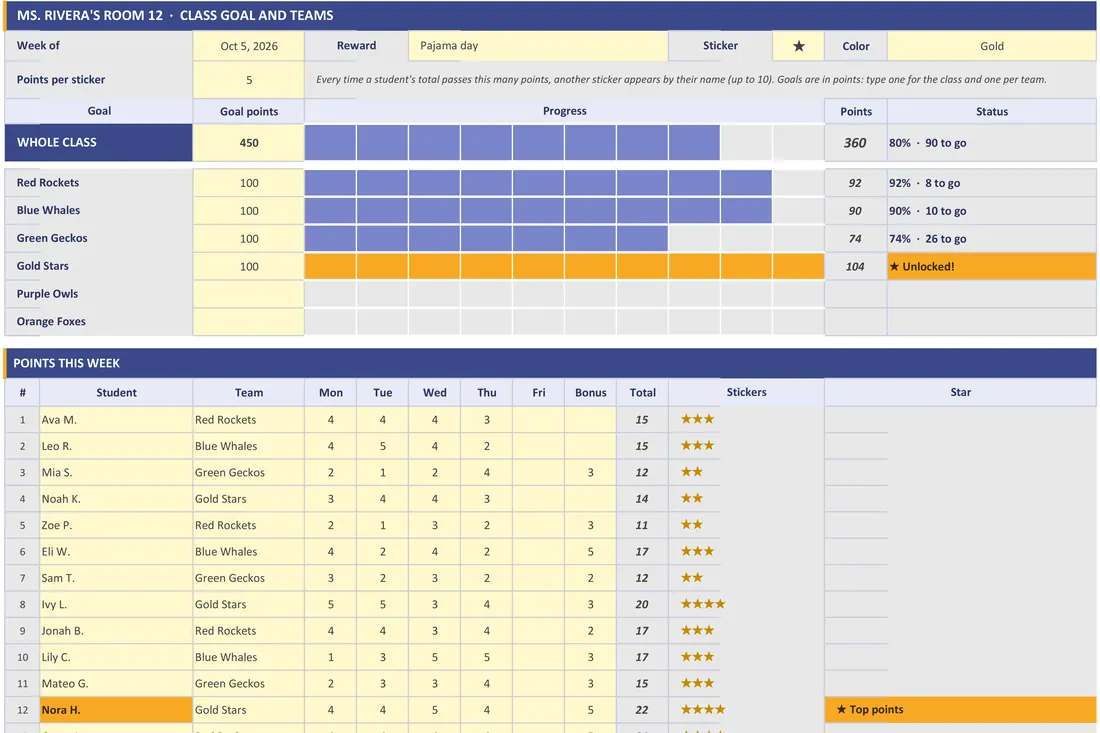Select Jonah B.'s total of 17
Viewport: 1100px width, 733px height.
642,631
